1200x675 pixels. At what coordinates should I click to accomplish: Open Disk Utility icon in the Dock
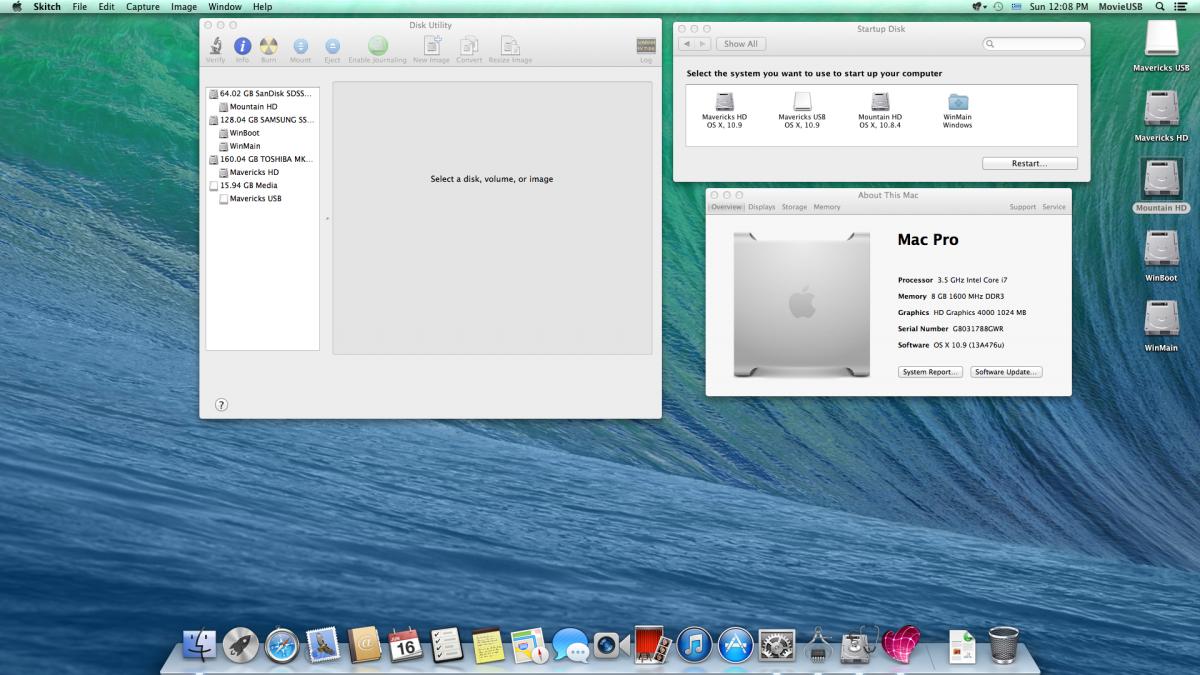click(859, 645)
